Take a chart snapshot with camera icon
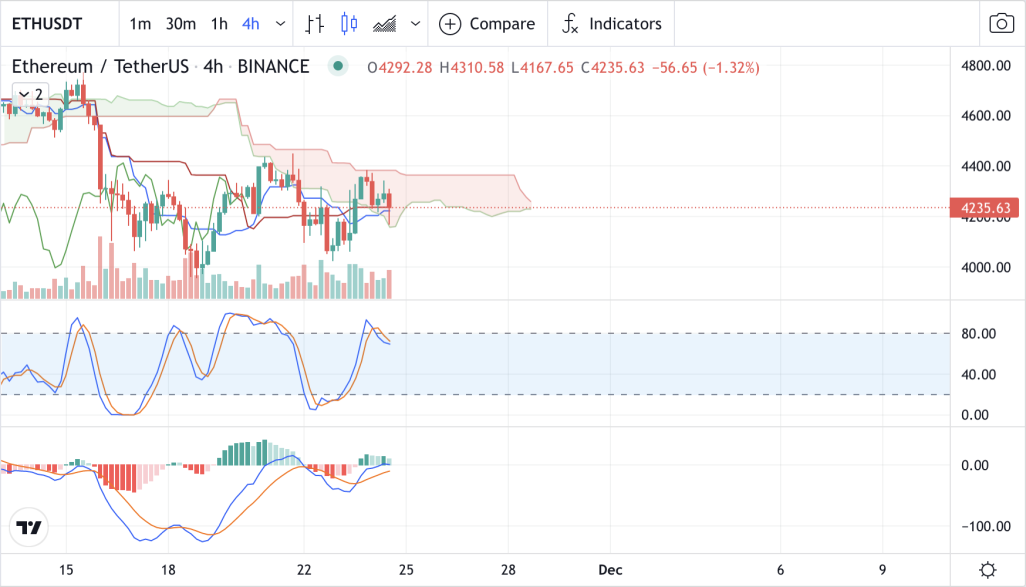The image size is (1026, 587). (x=1001, y=24)
